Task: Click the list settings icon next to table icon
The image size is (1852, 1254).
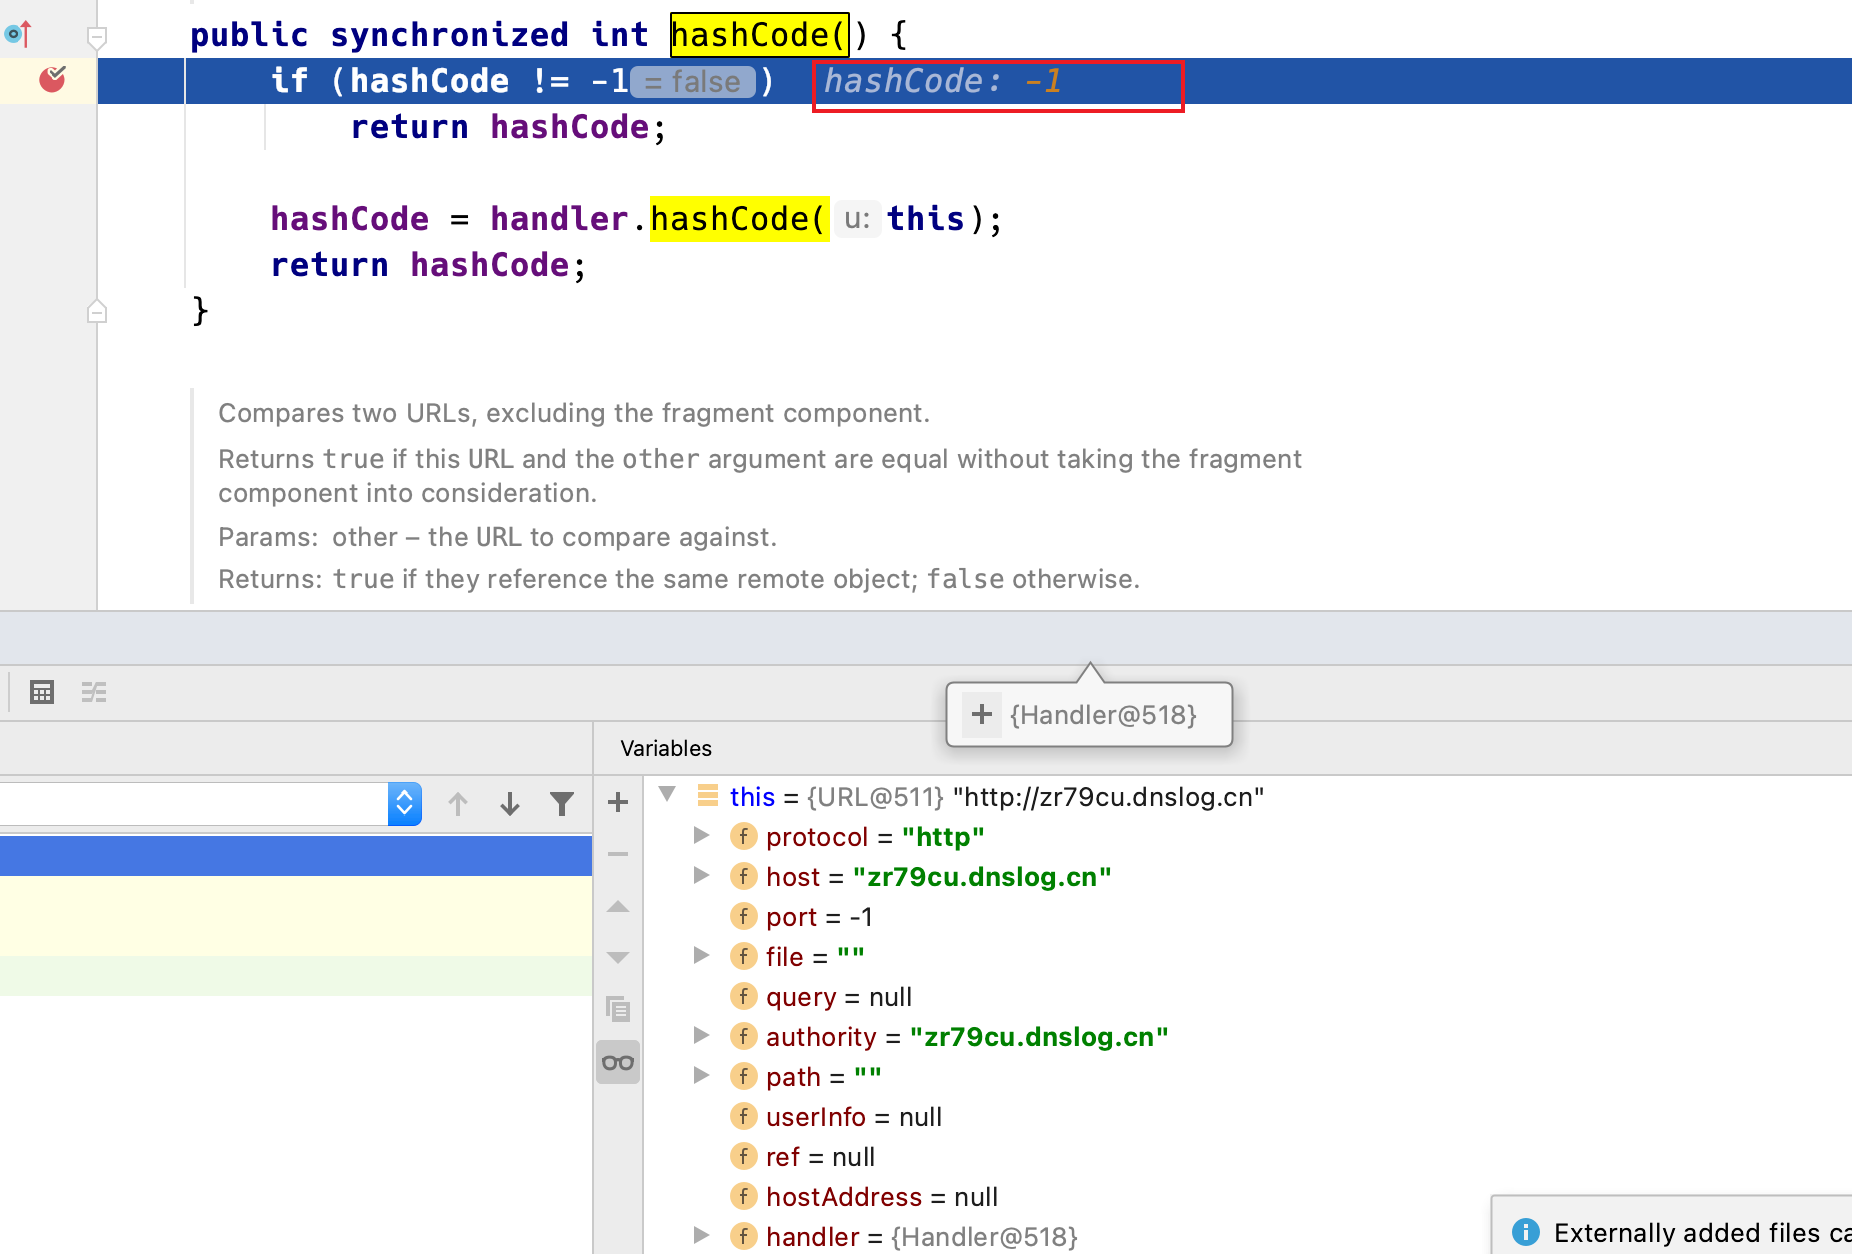Action: click(94, 692)
